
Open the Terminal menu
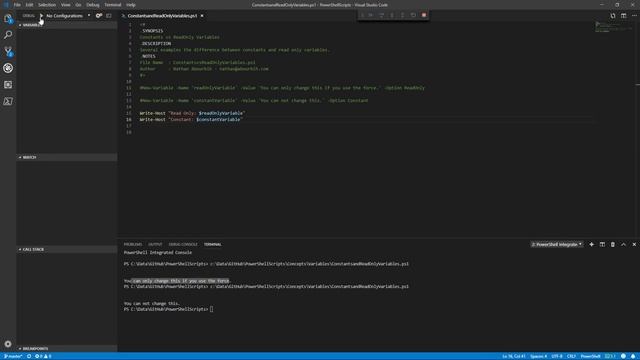(113, 5)
